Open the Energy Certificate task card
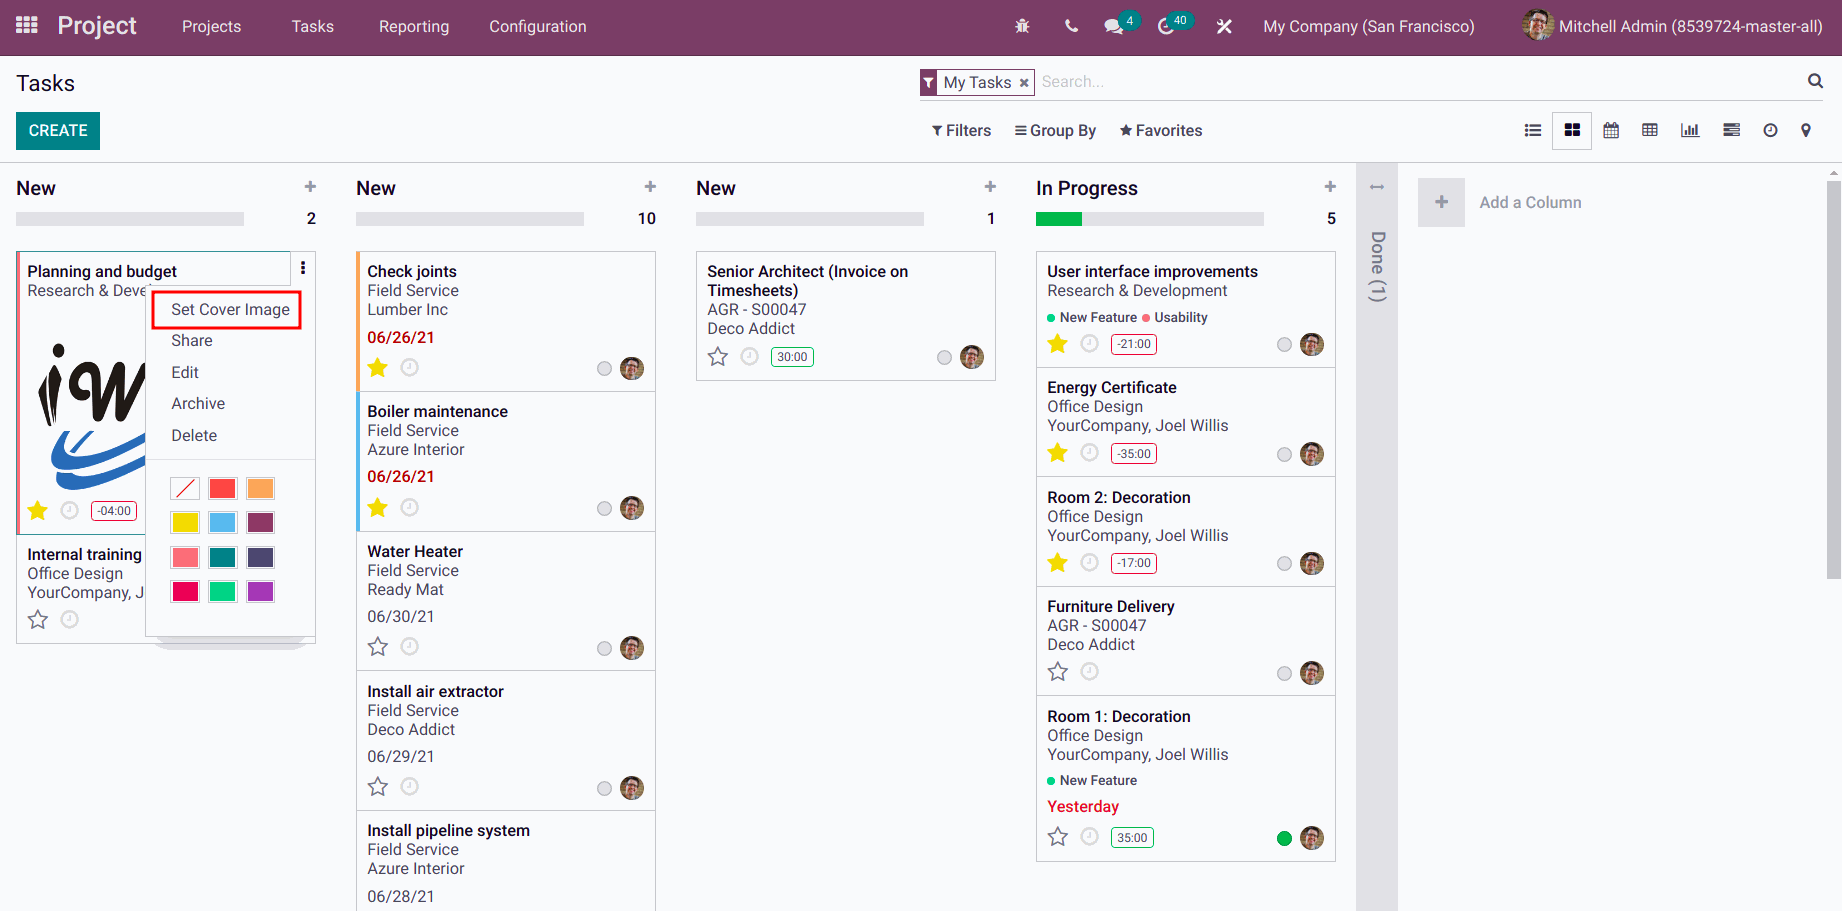Screen dimensions: 1842x911 pyautogui.click(x=1185, y=422)
